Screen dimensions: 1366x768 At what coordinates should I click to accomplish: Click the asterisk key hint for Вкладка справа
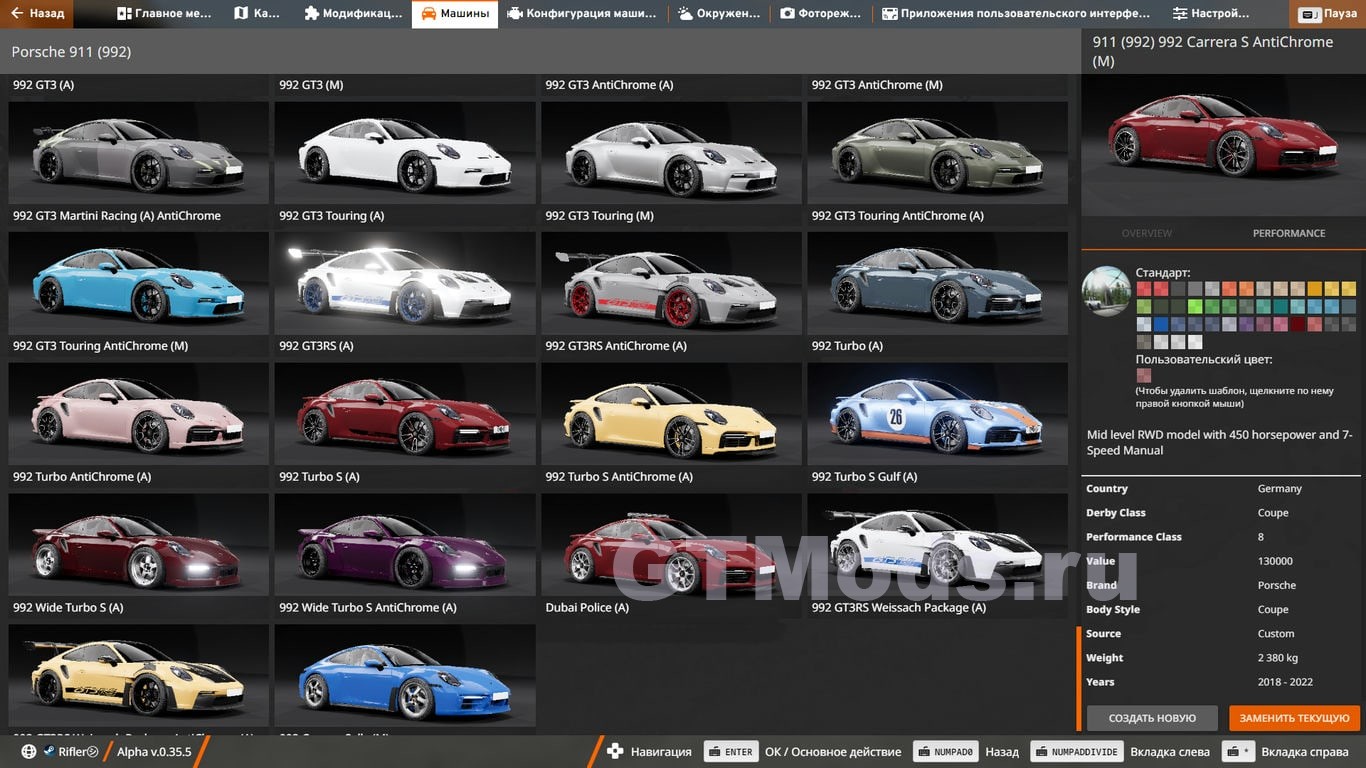click(1239, 752)
